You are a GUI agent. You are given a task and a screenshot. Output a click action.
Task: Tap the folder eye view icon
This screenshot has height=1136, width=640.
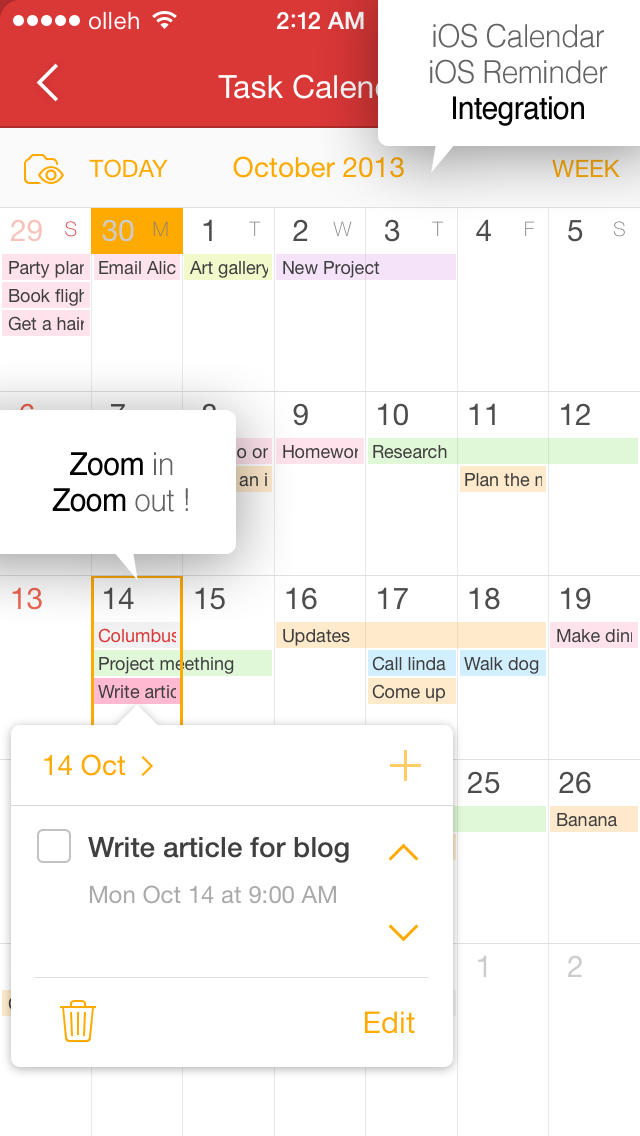coord(44,169)
